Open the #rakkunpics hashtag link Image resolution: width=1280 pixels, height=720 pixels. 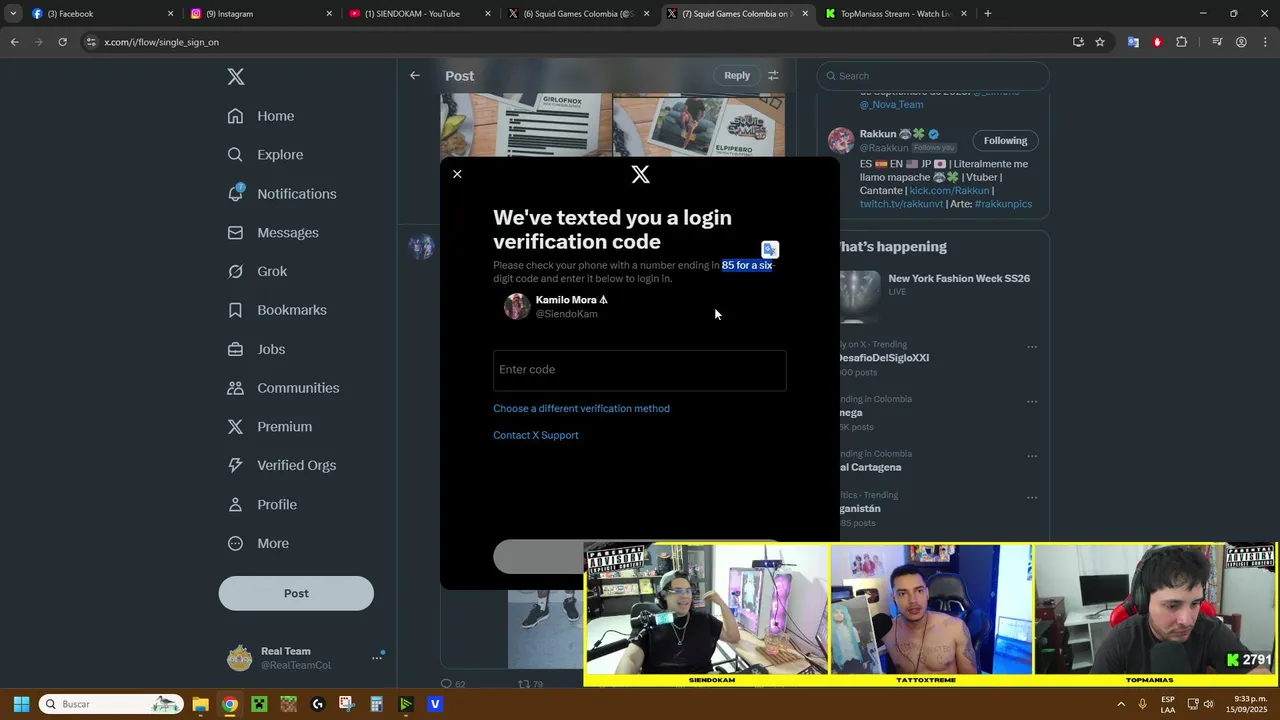pyautogui.click(x=1003, y=204)
